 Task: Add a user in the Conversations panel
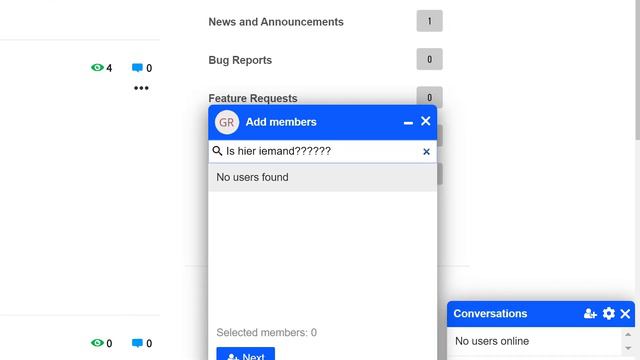pyautogui.click(x=590, y=313)
